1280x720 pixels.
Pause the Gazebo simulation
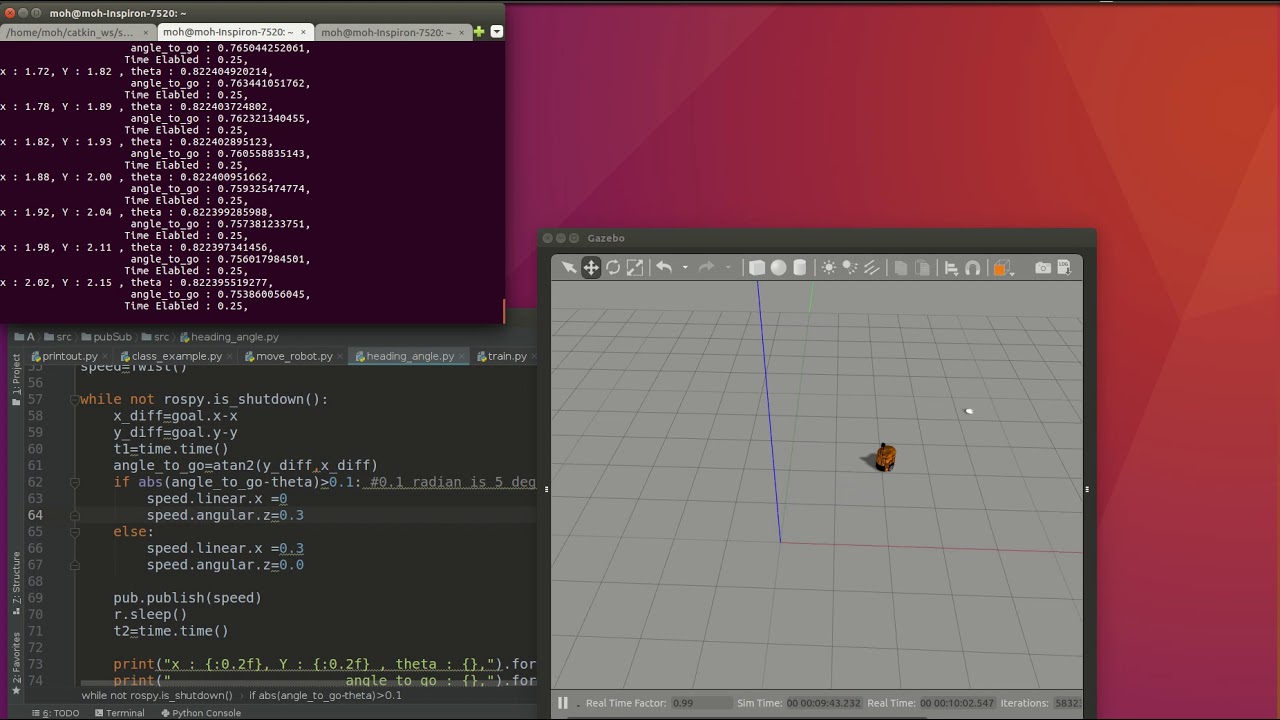(x=562, y=703)
